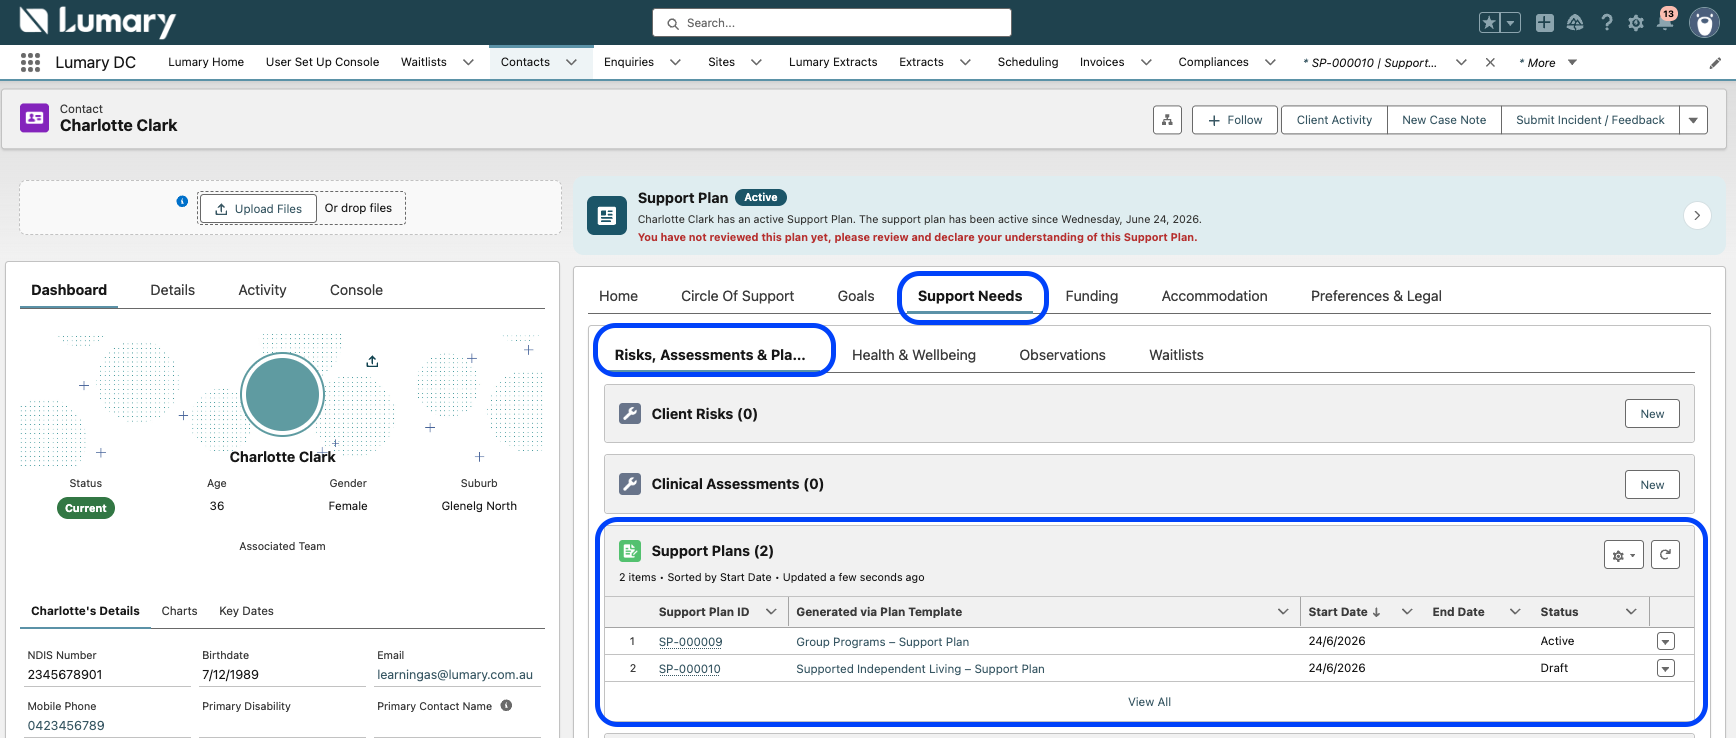Screen dimensions: 1736x738
Task: Click the upload photo icon near avatar
Action: point(372,361)
